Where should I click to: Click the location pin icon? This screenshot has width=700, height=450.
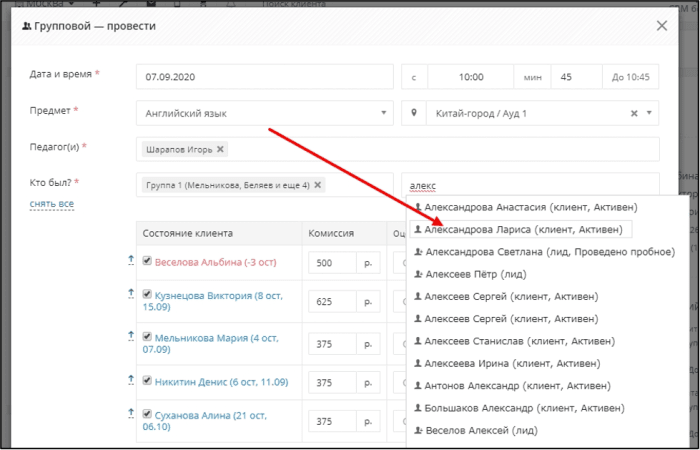[414, 113]
